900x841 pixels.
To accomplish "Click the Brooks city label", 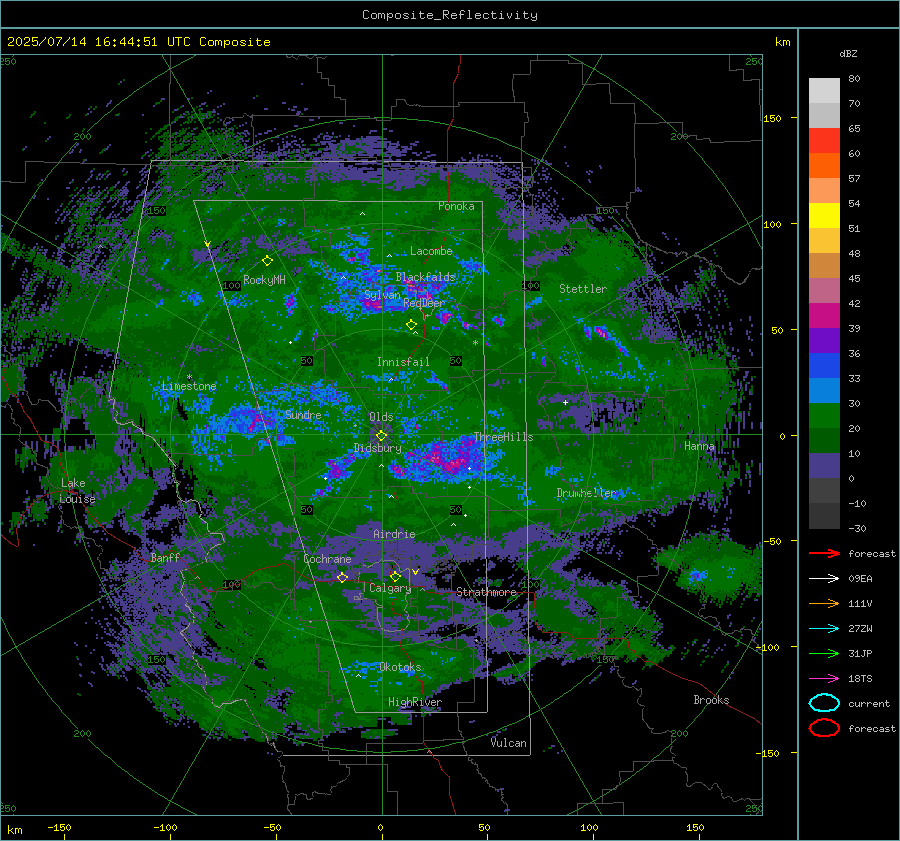I will (x=711, y=700).
